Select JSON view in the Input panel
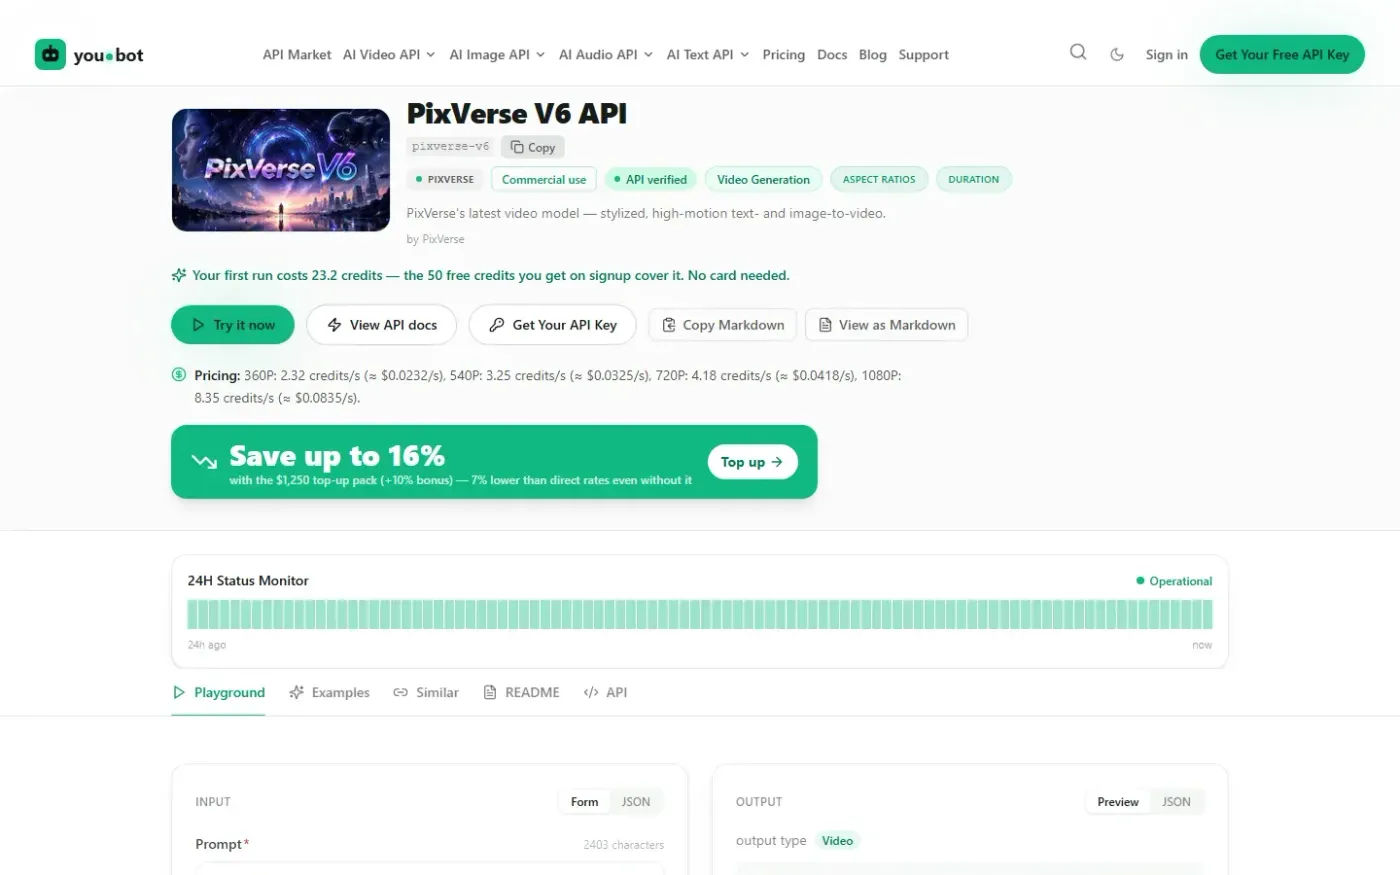The image size is (1400, 875). coord(636,802)
